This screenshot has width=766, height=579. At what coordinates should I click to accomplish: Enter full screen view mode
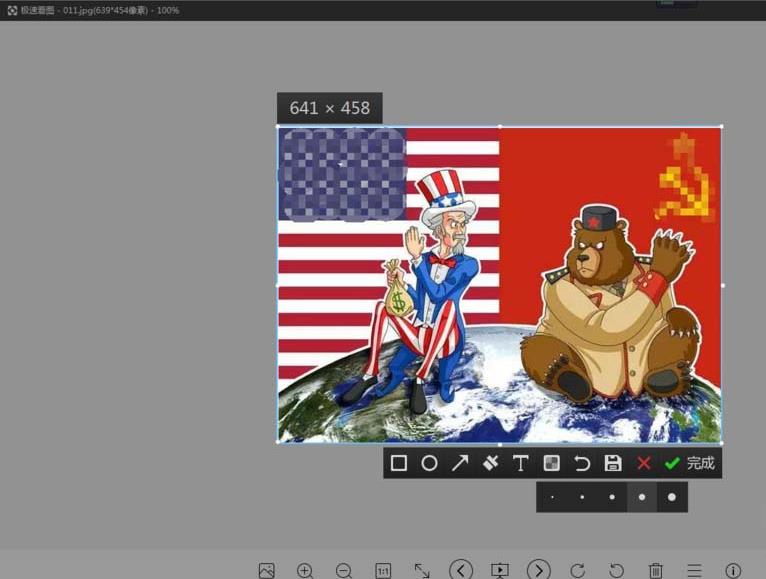pyautogui.click(x=422, y=571)
